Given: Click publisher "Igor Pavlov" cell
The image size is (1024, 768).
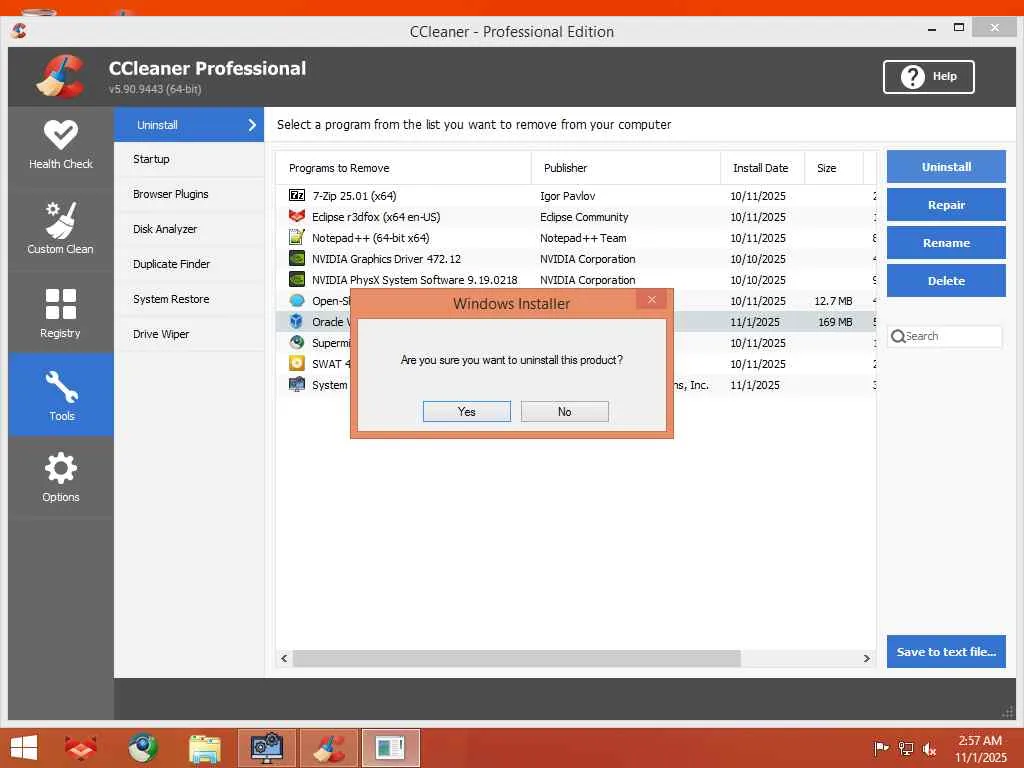Looking at the screenshot, I should (x=568, y=196).
